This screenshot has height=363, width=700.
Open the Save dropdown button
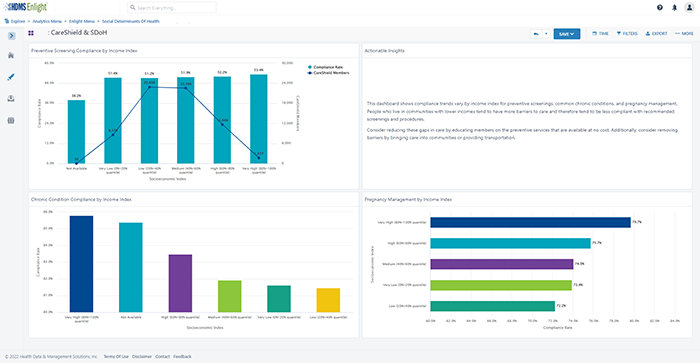pyautogui.click(x=567, y=34)
